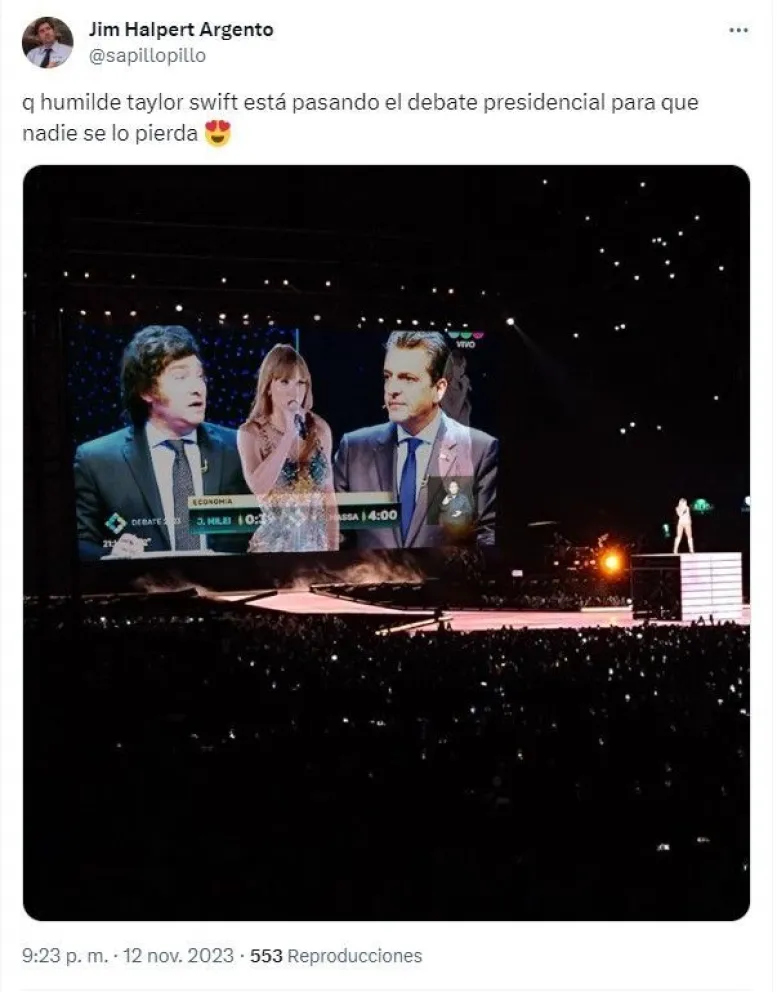Click the profile avatar of Jim Halpert Argento
The height and width of the screenshot is (992, 777).
point(47,43)
